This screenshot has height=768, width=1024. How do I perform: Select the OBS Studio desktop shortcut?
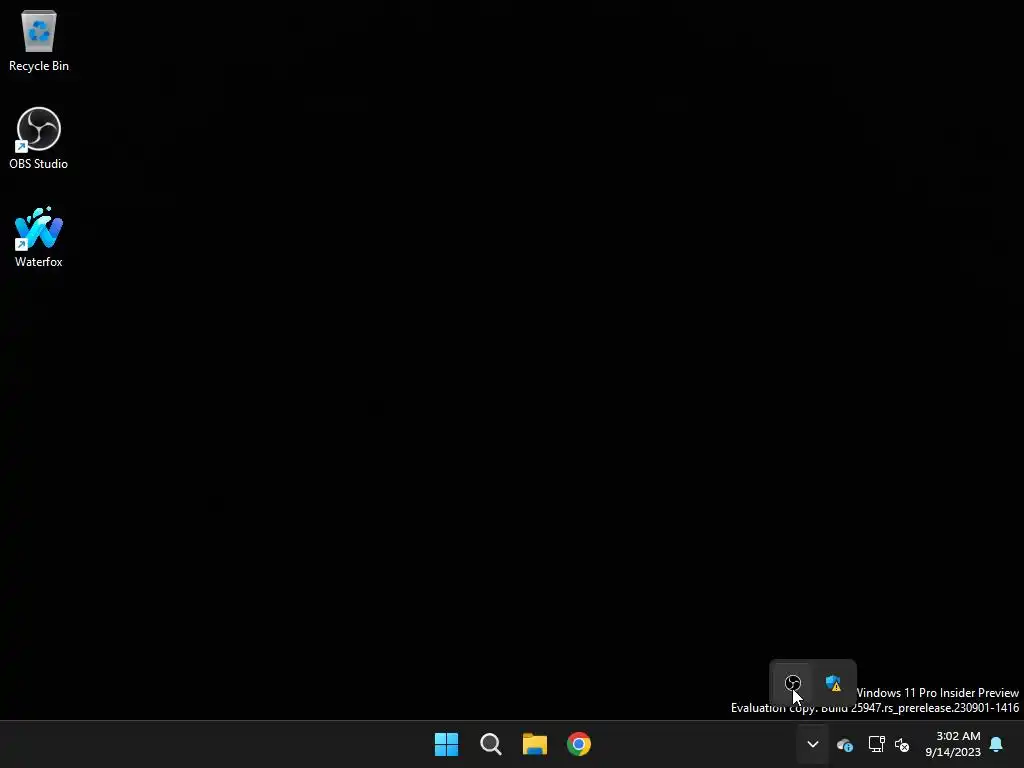click(39, 138)
